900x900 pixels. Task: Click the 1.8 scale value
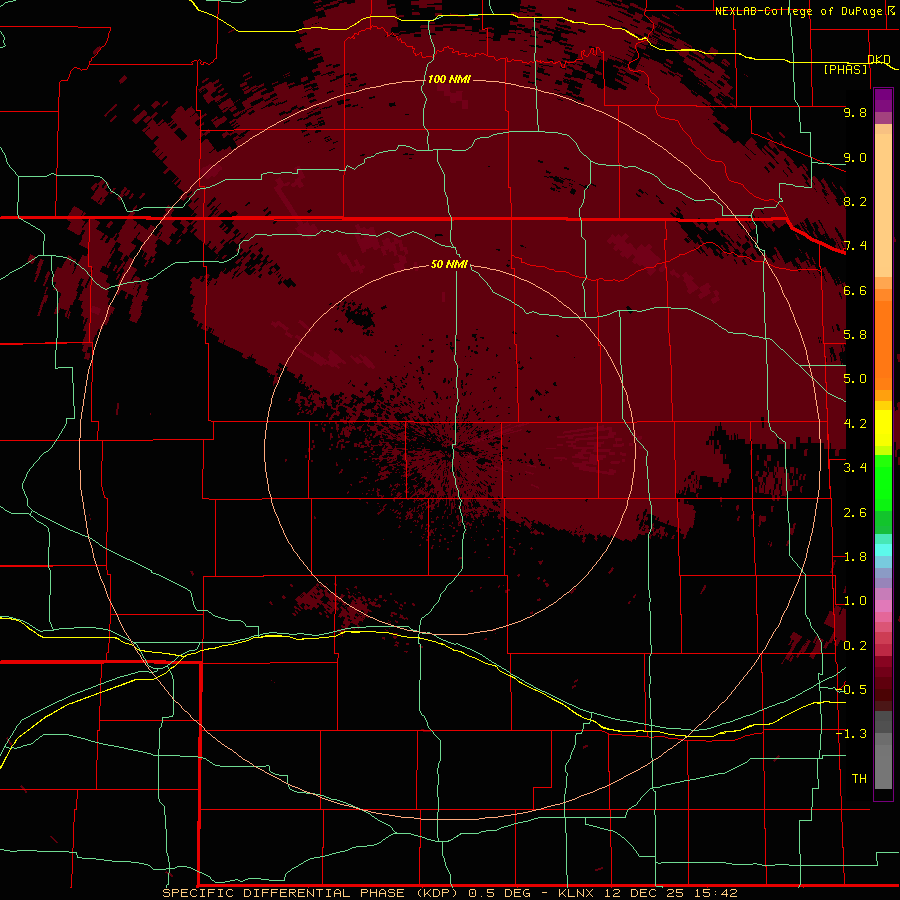[x=855, y=557]
